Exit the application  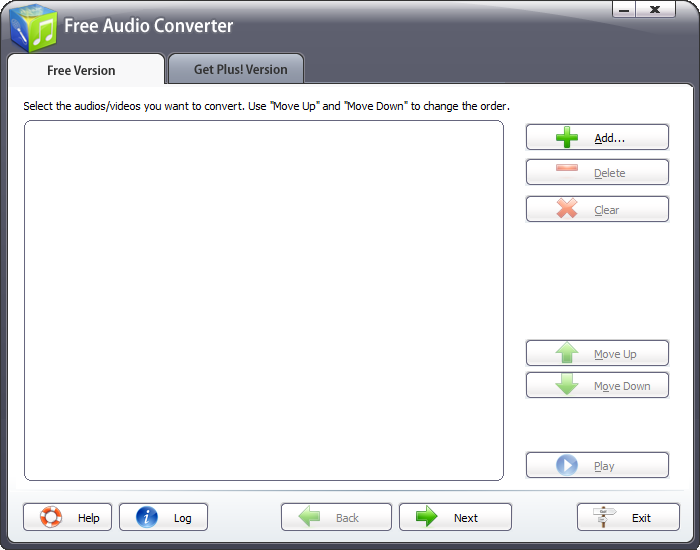[628, 517]
